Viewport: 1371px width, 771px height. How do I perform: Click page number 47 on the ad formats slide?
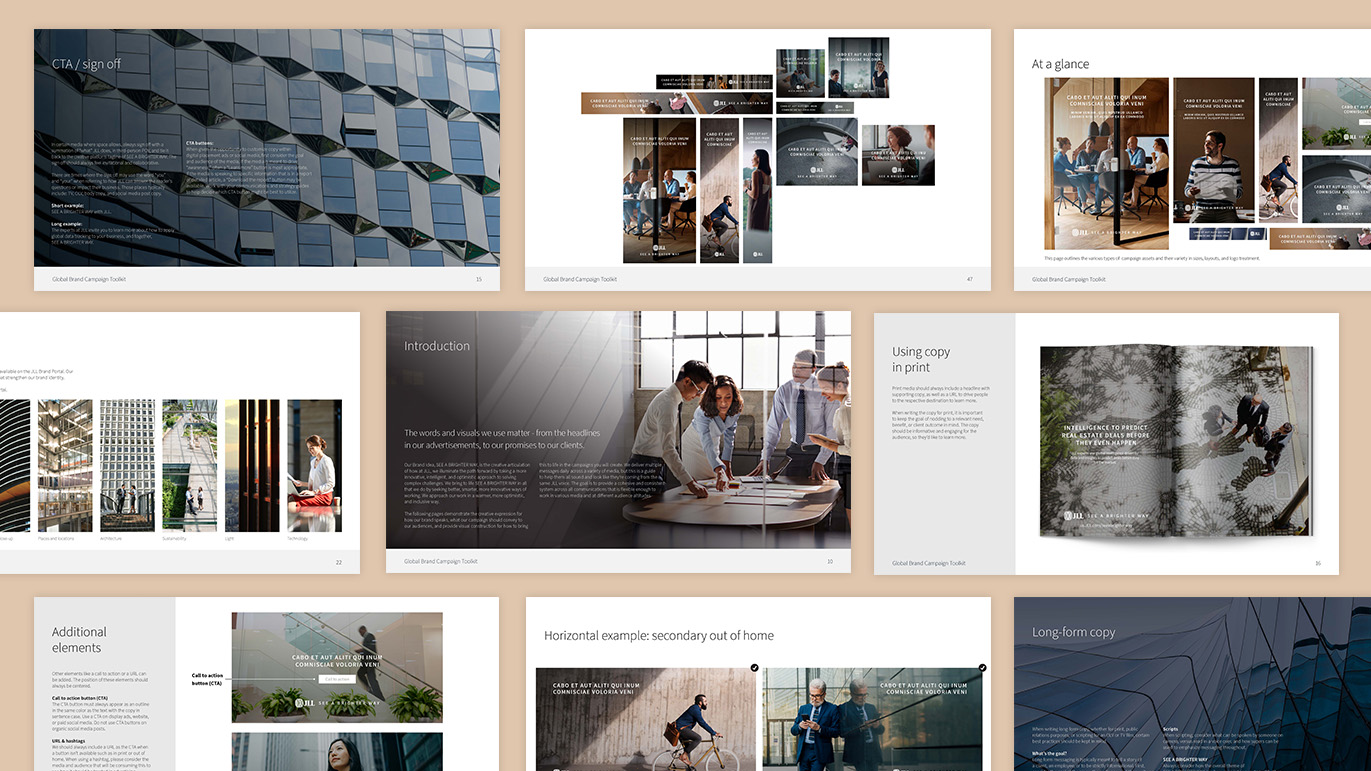pos(970,279)
